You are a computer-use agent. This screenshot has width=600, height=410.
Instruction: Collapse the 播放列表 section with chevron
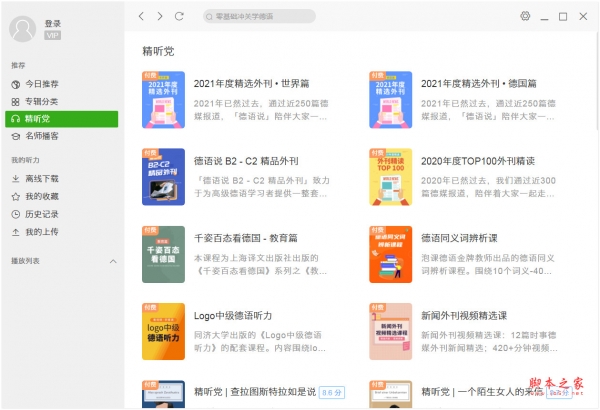113,261
